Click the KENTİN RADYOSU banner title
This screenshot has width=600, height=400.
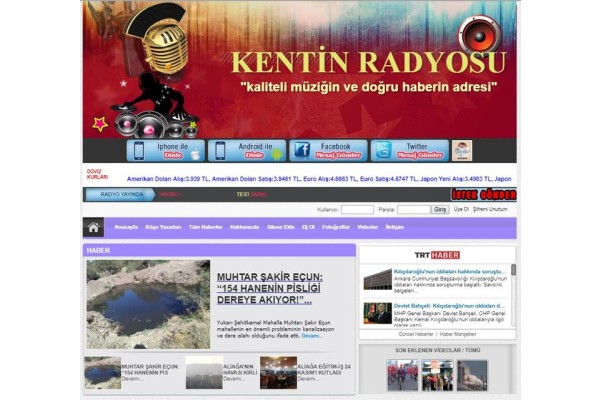coord(369,61)
